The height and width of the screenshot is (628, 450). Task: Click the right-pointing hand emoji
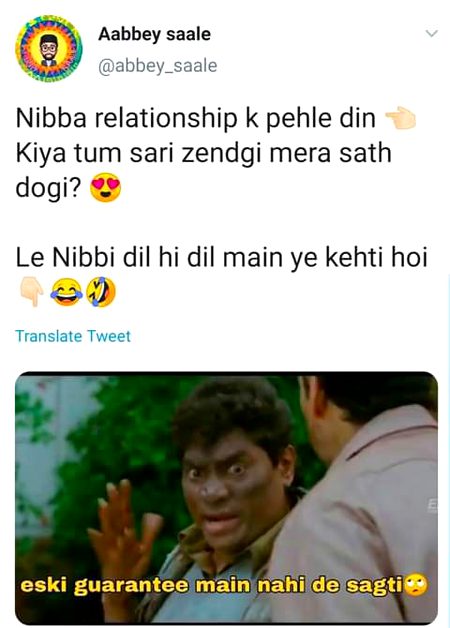tap(400, 119)
